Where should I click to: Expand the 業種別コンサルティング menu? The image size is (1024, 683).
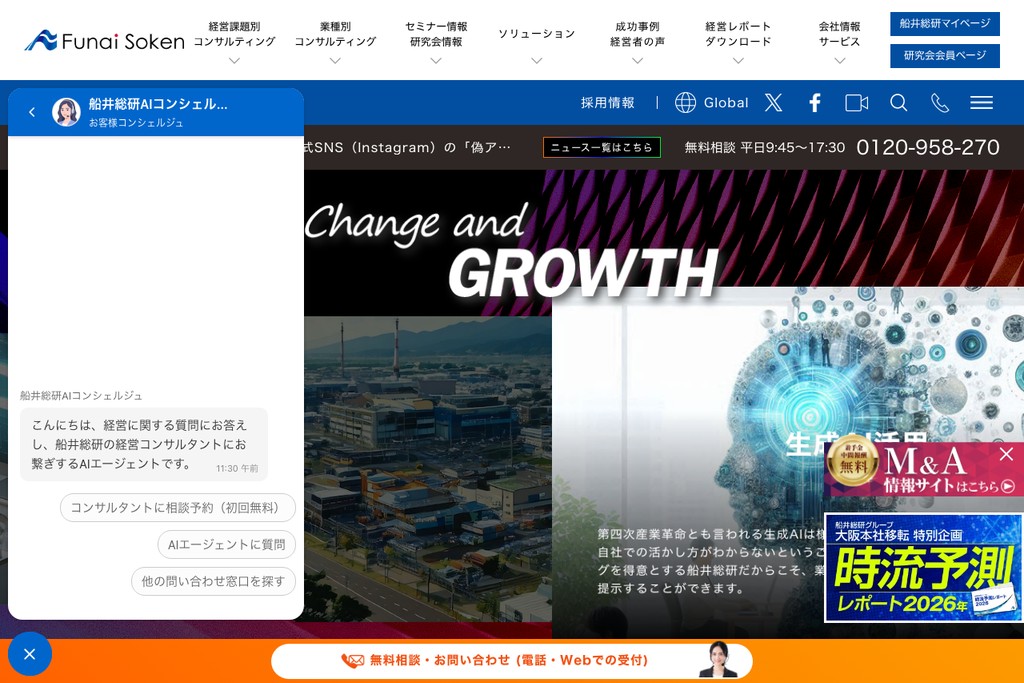pos(335,41)
